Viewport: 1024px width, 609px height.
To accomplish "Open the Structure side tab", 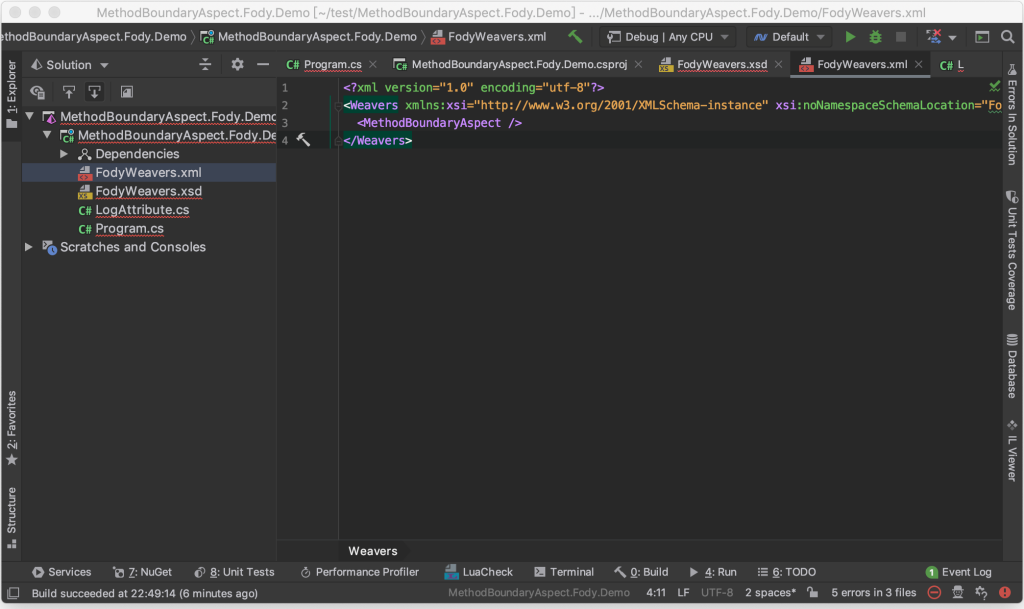I will pyautogui.click(x=11, y=518).
